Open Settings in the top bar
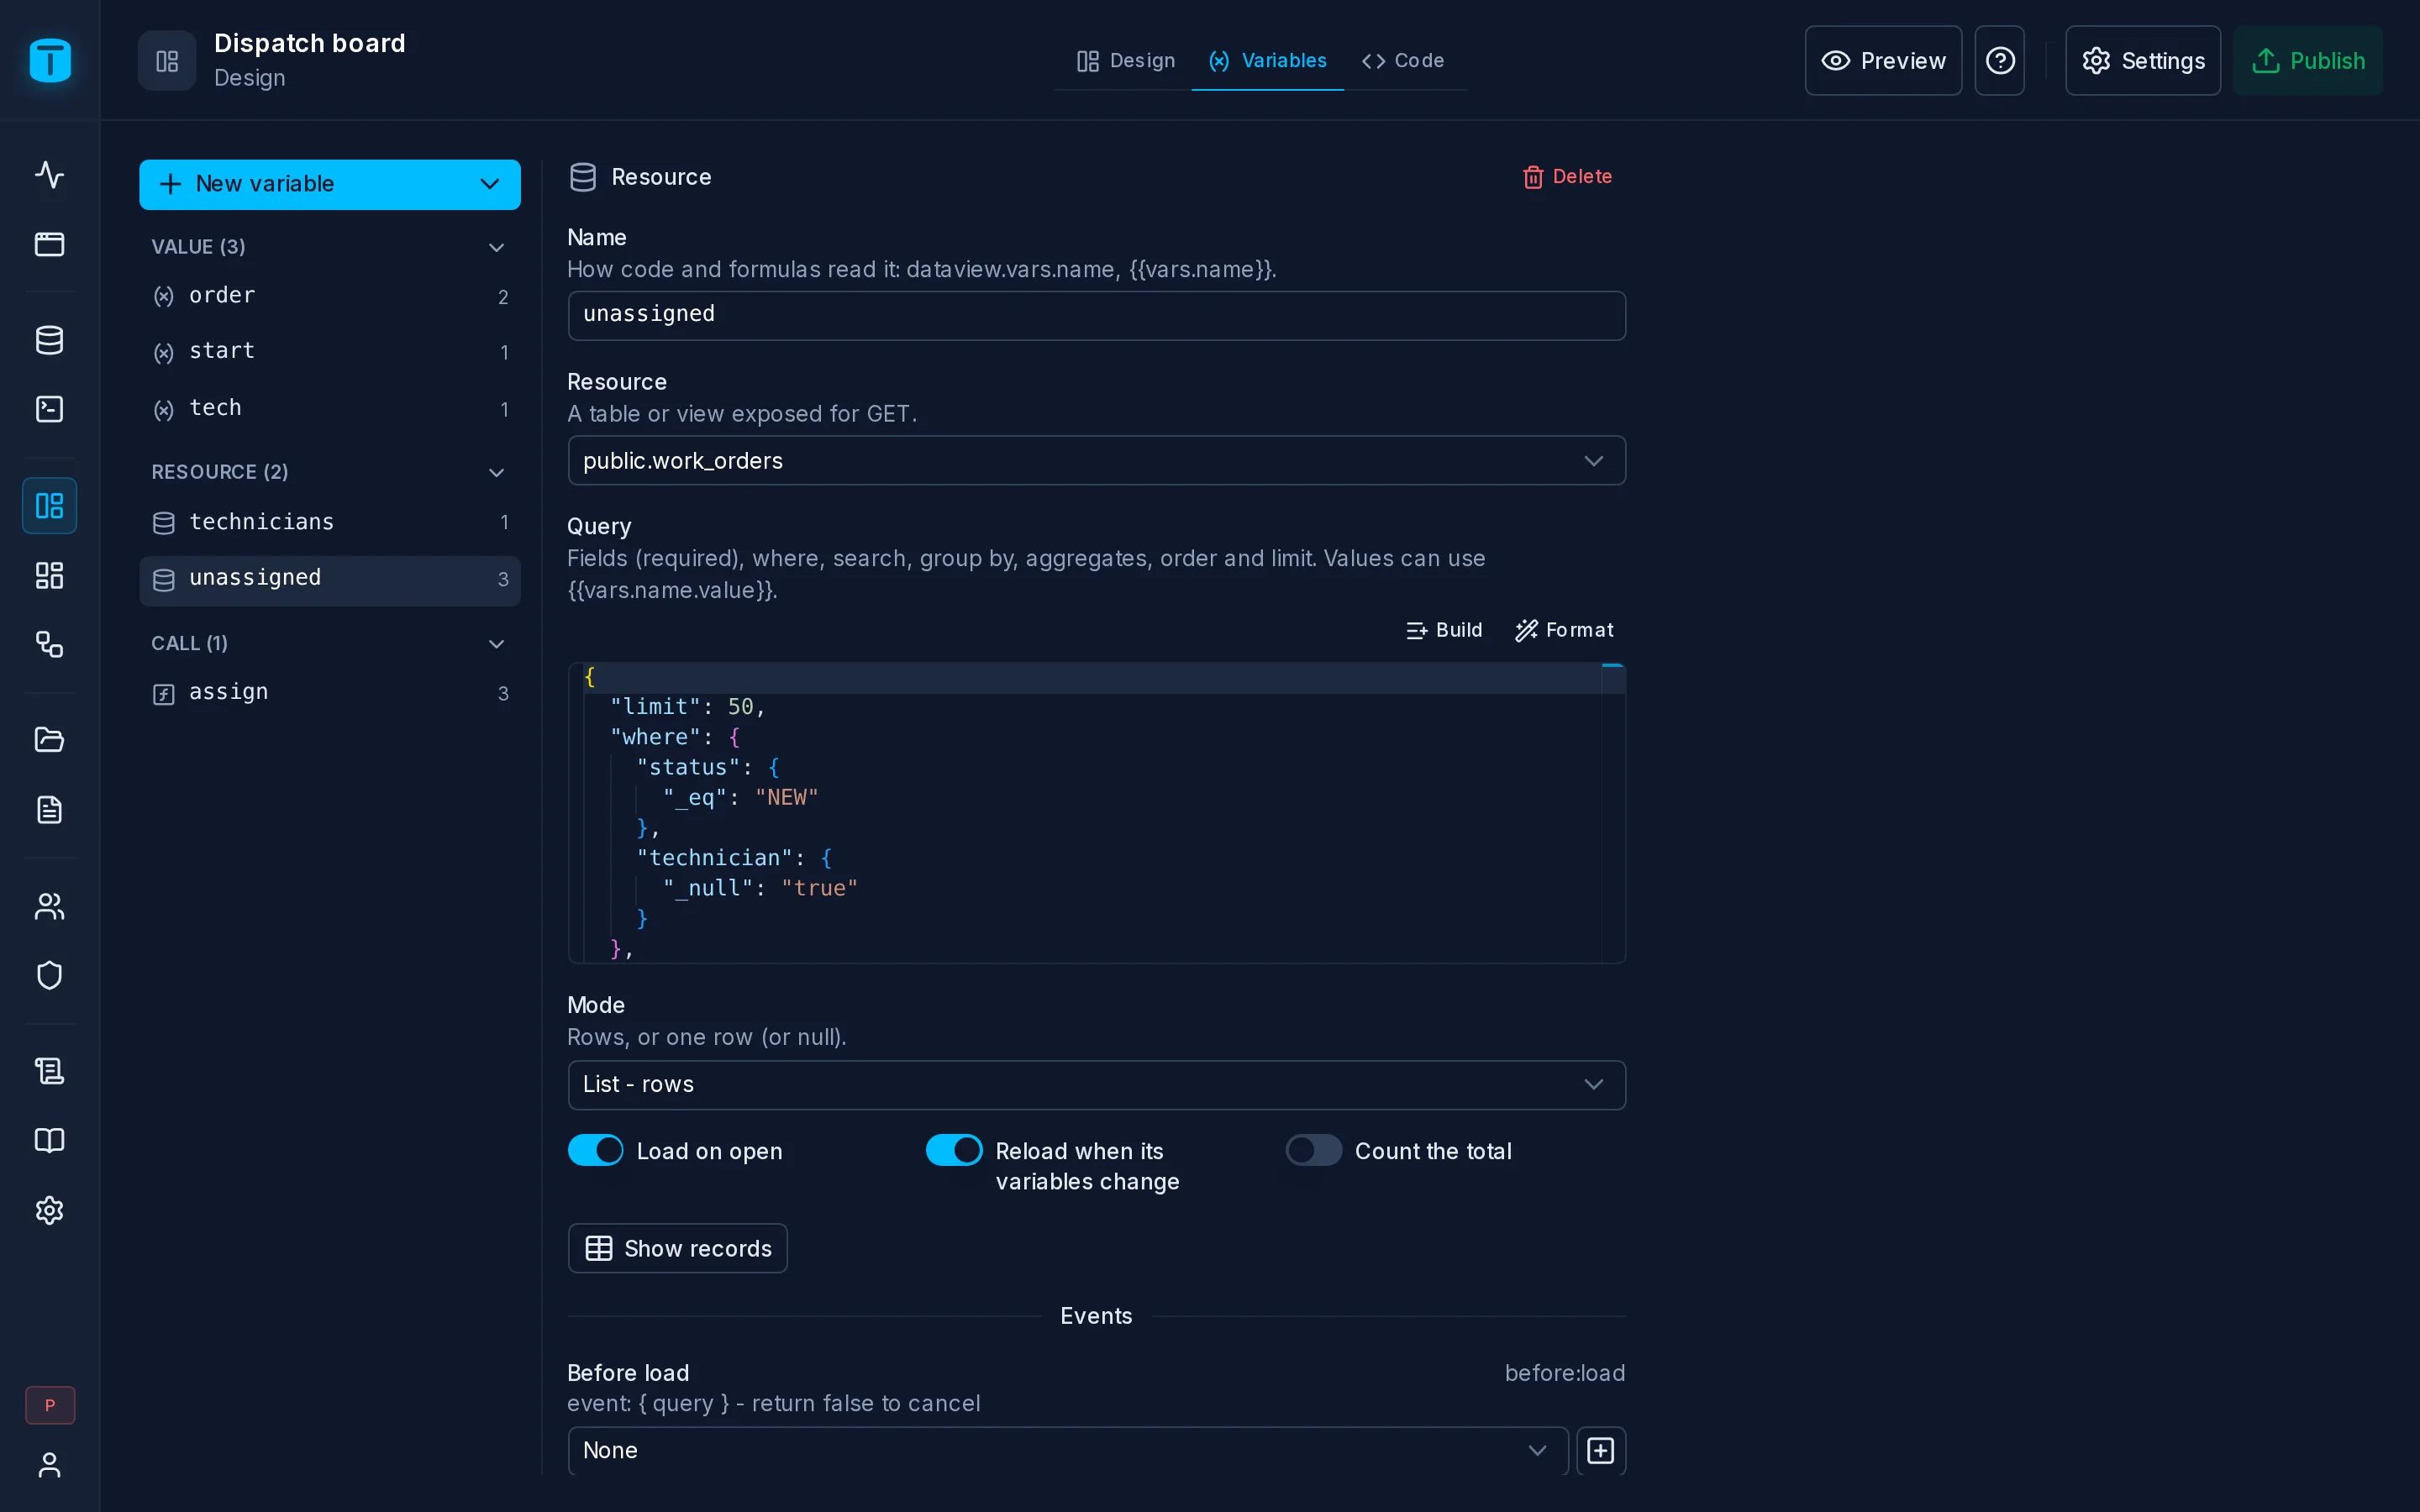Image resolution: width=2420 pixels, height=1512 pixels. 2143,61
